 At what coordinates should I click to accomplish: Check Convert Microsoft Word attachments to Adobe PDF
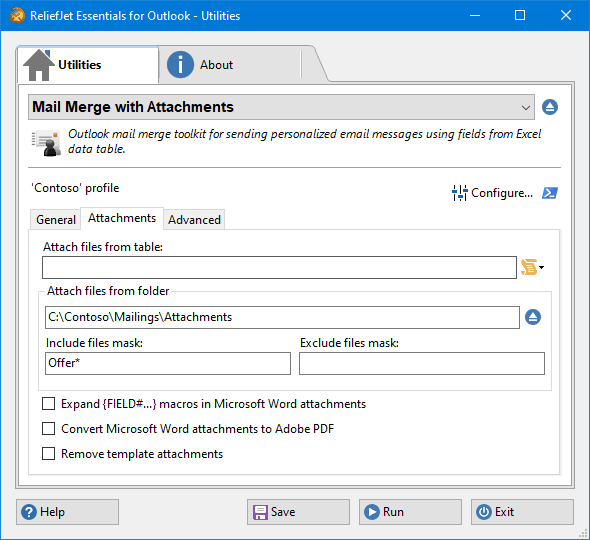pos(49,429)
